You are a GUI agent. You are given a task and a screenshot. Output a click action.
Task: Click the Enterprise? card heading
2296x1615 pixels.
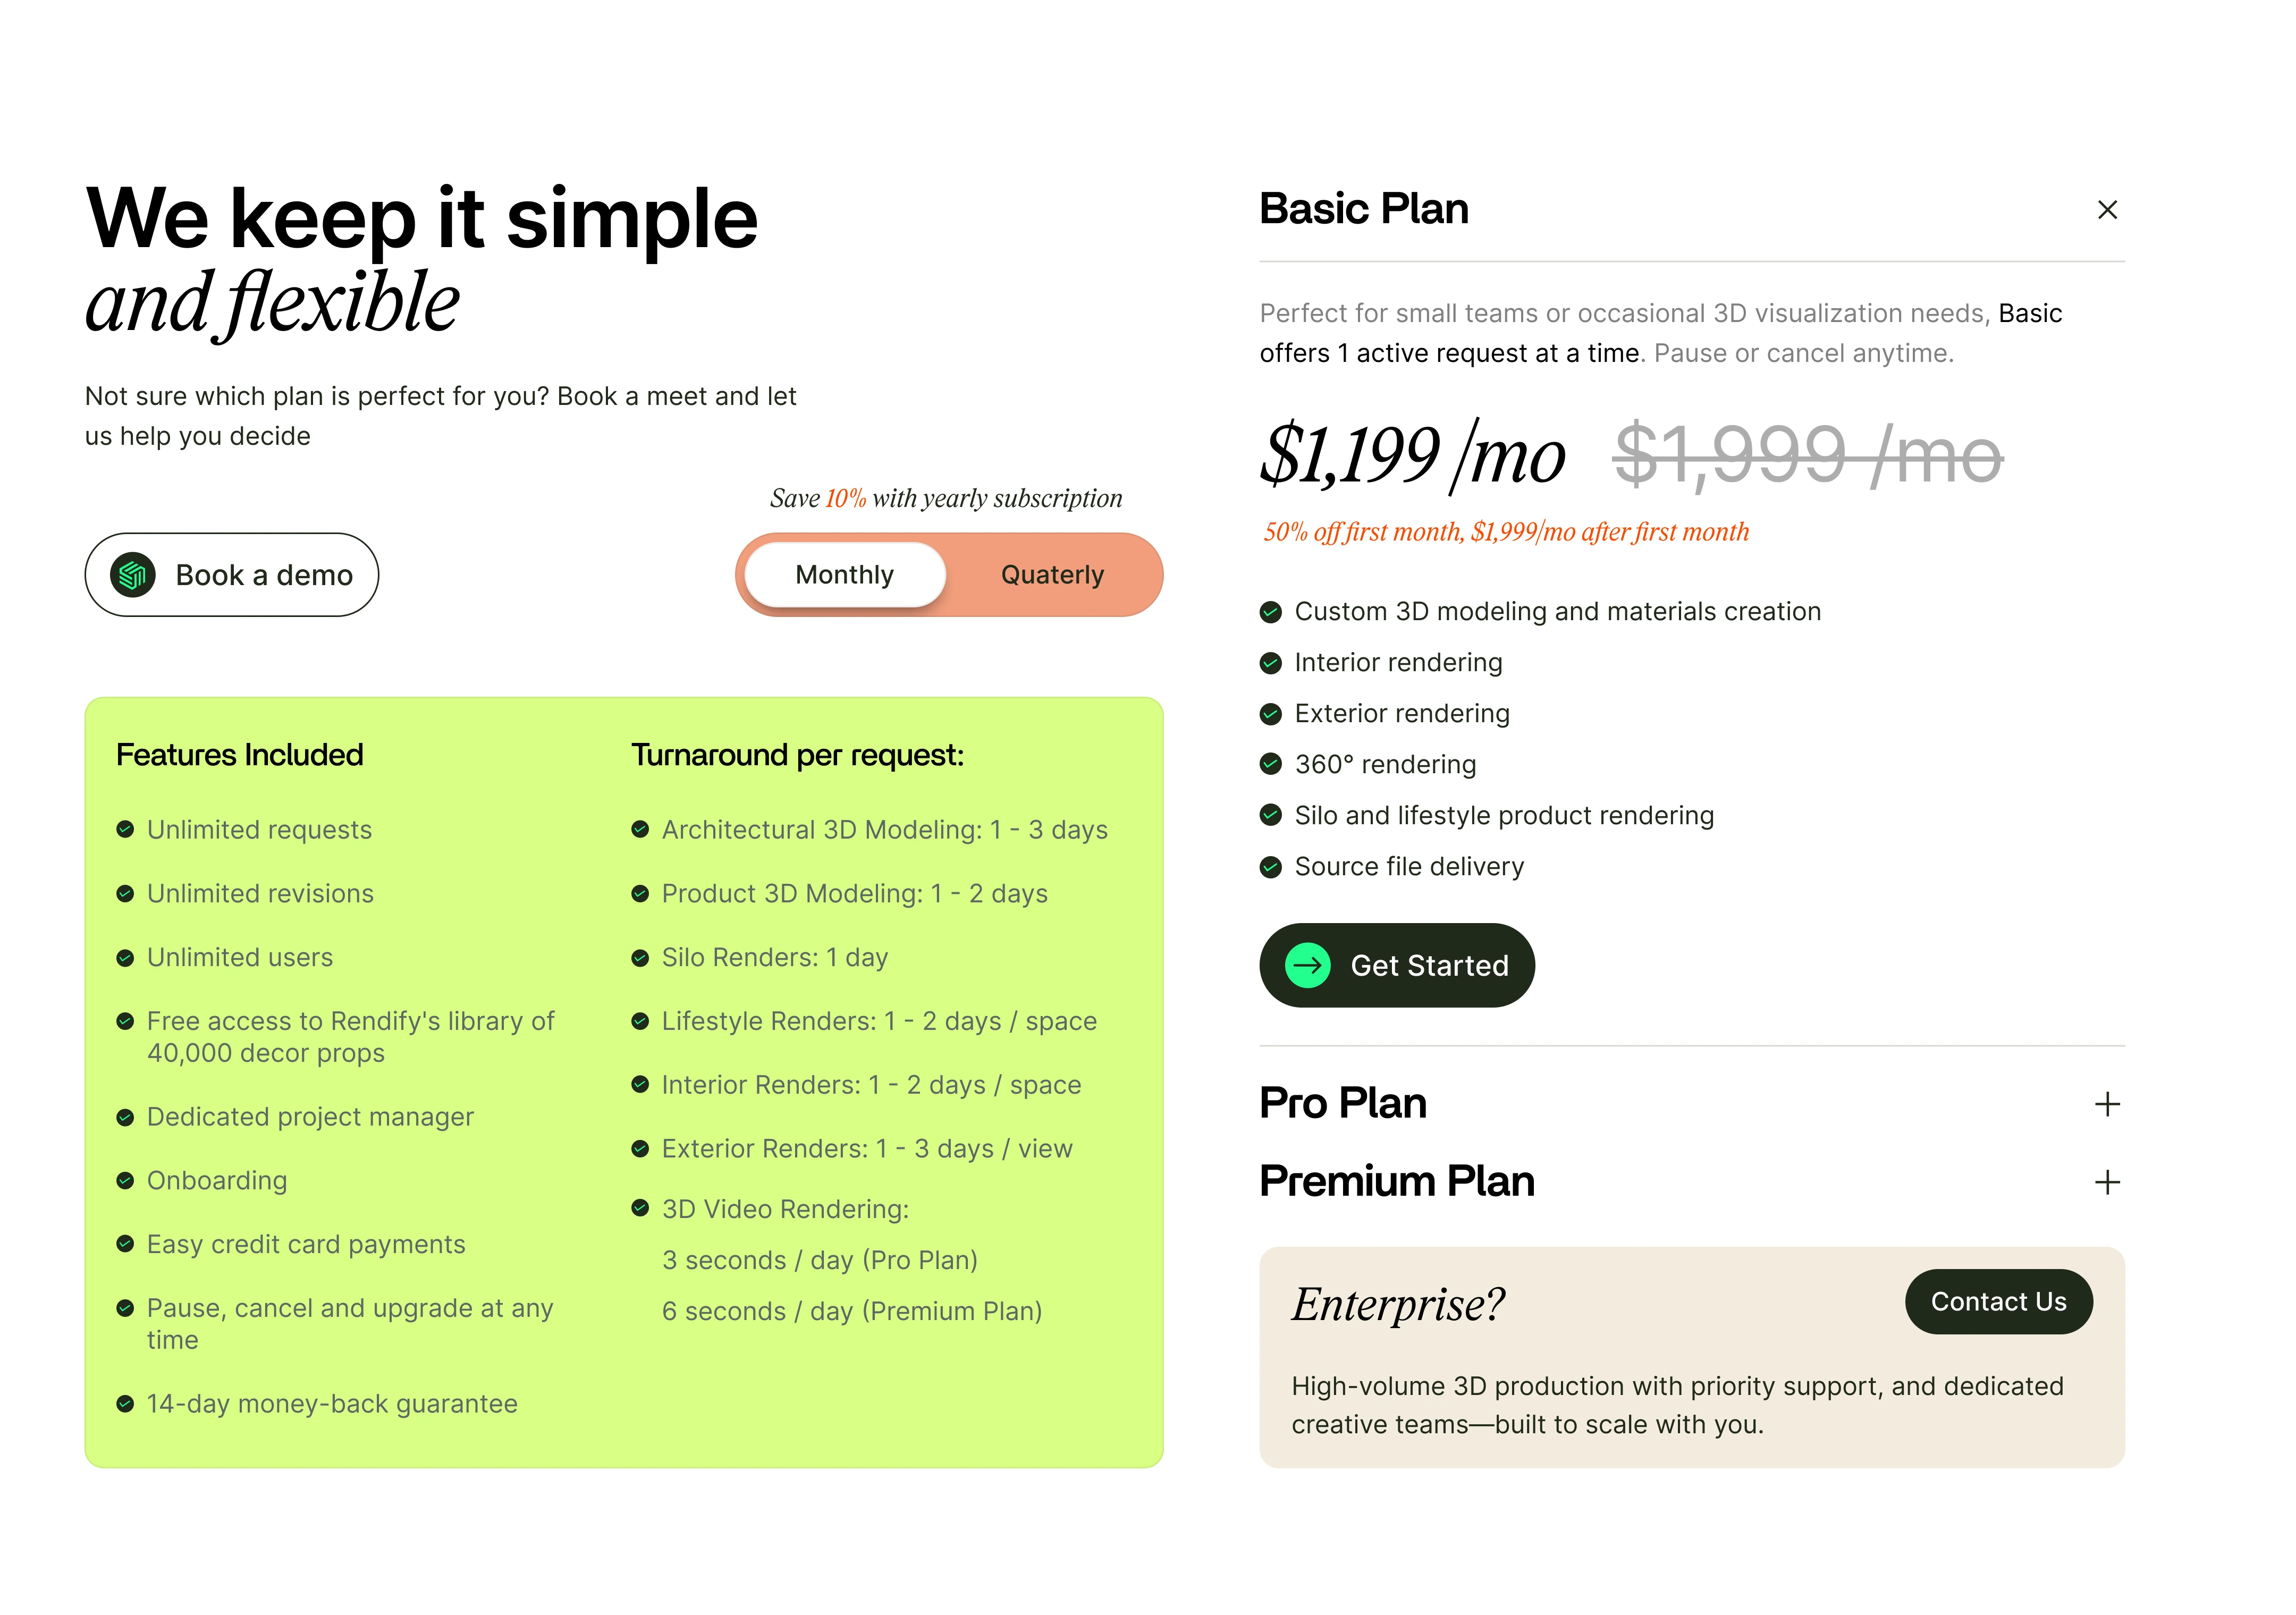pos(1398,1304)
